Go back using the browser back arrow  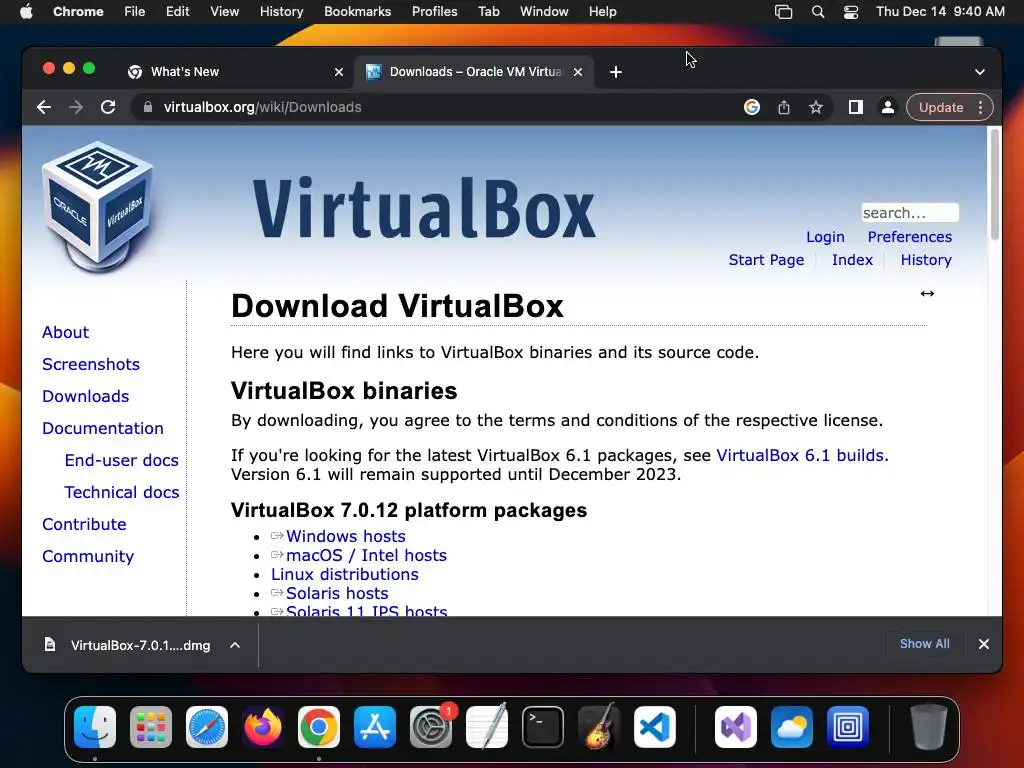(x=44, y=107)
